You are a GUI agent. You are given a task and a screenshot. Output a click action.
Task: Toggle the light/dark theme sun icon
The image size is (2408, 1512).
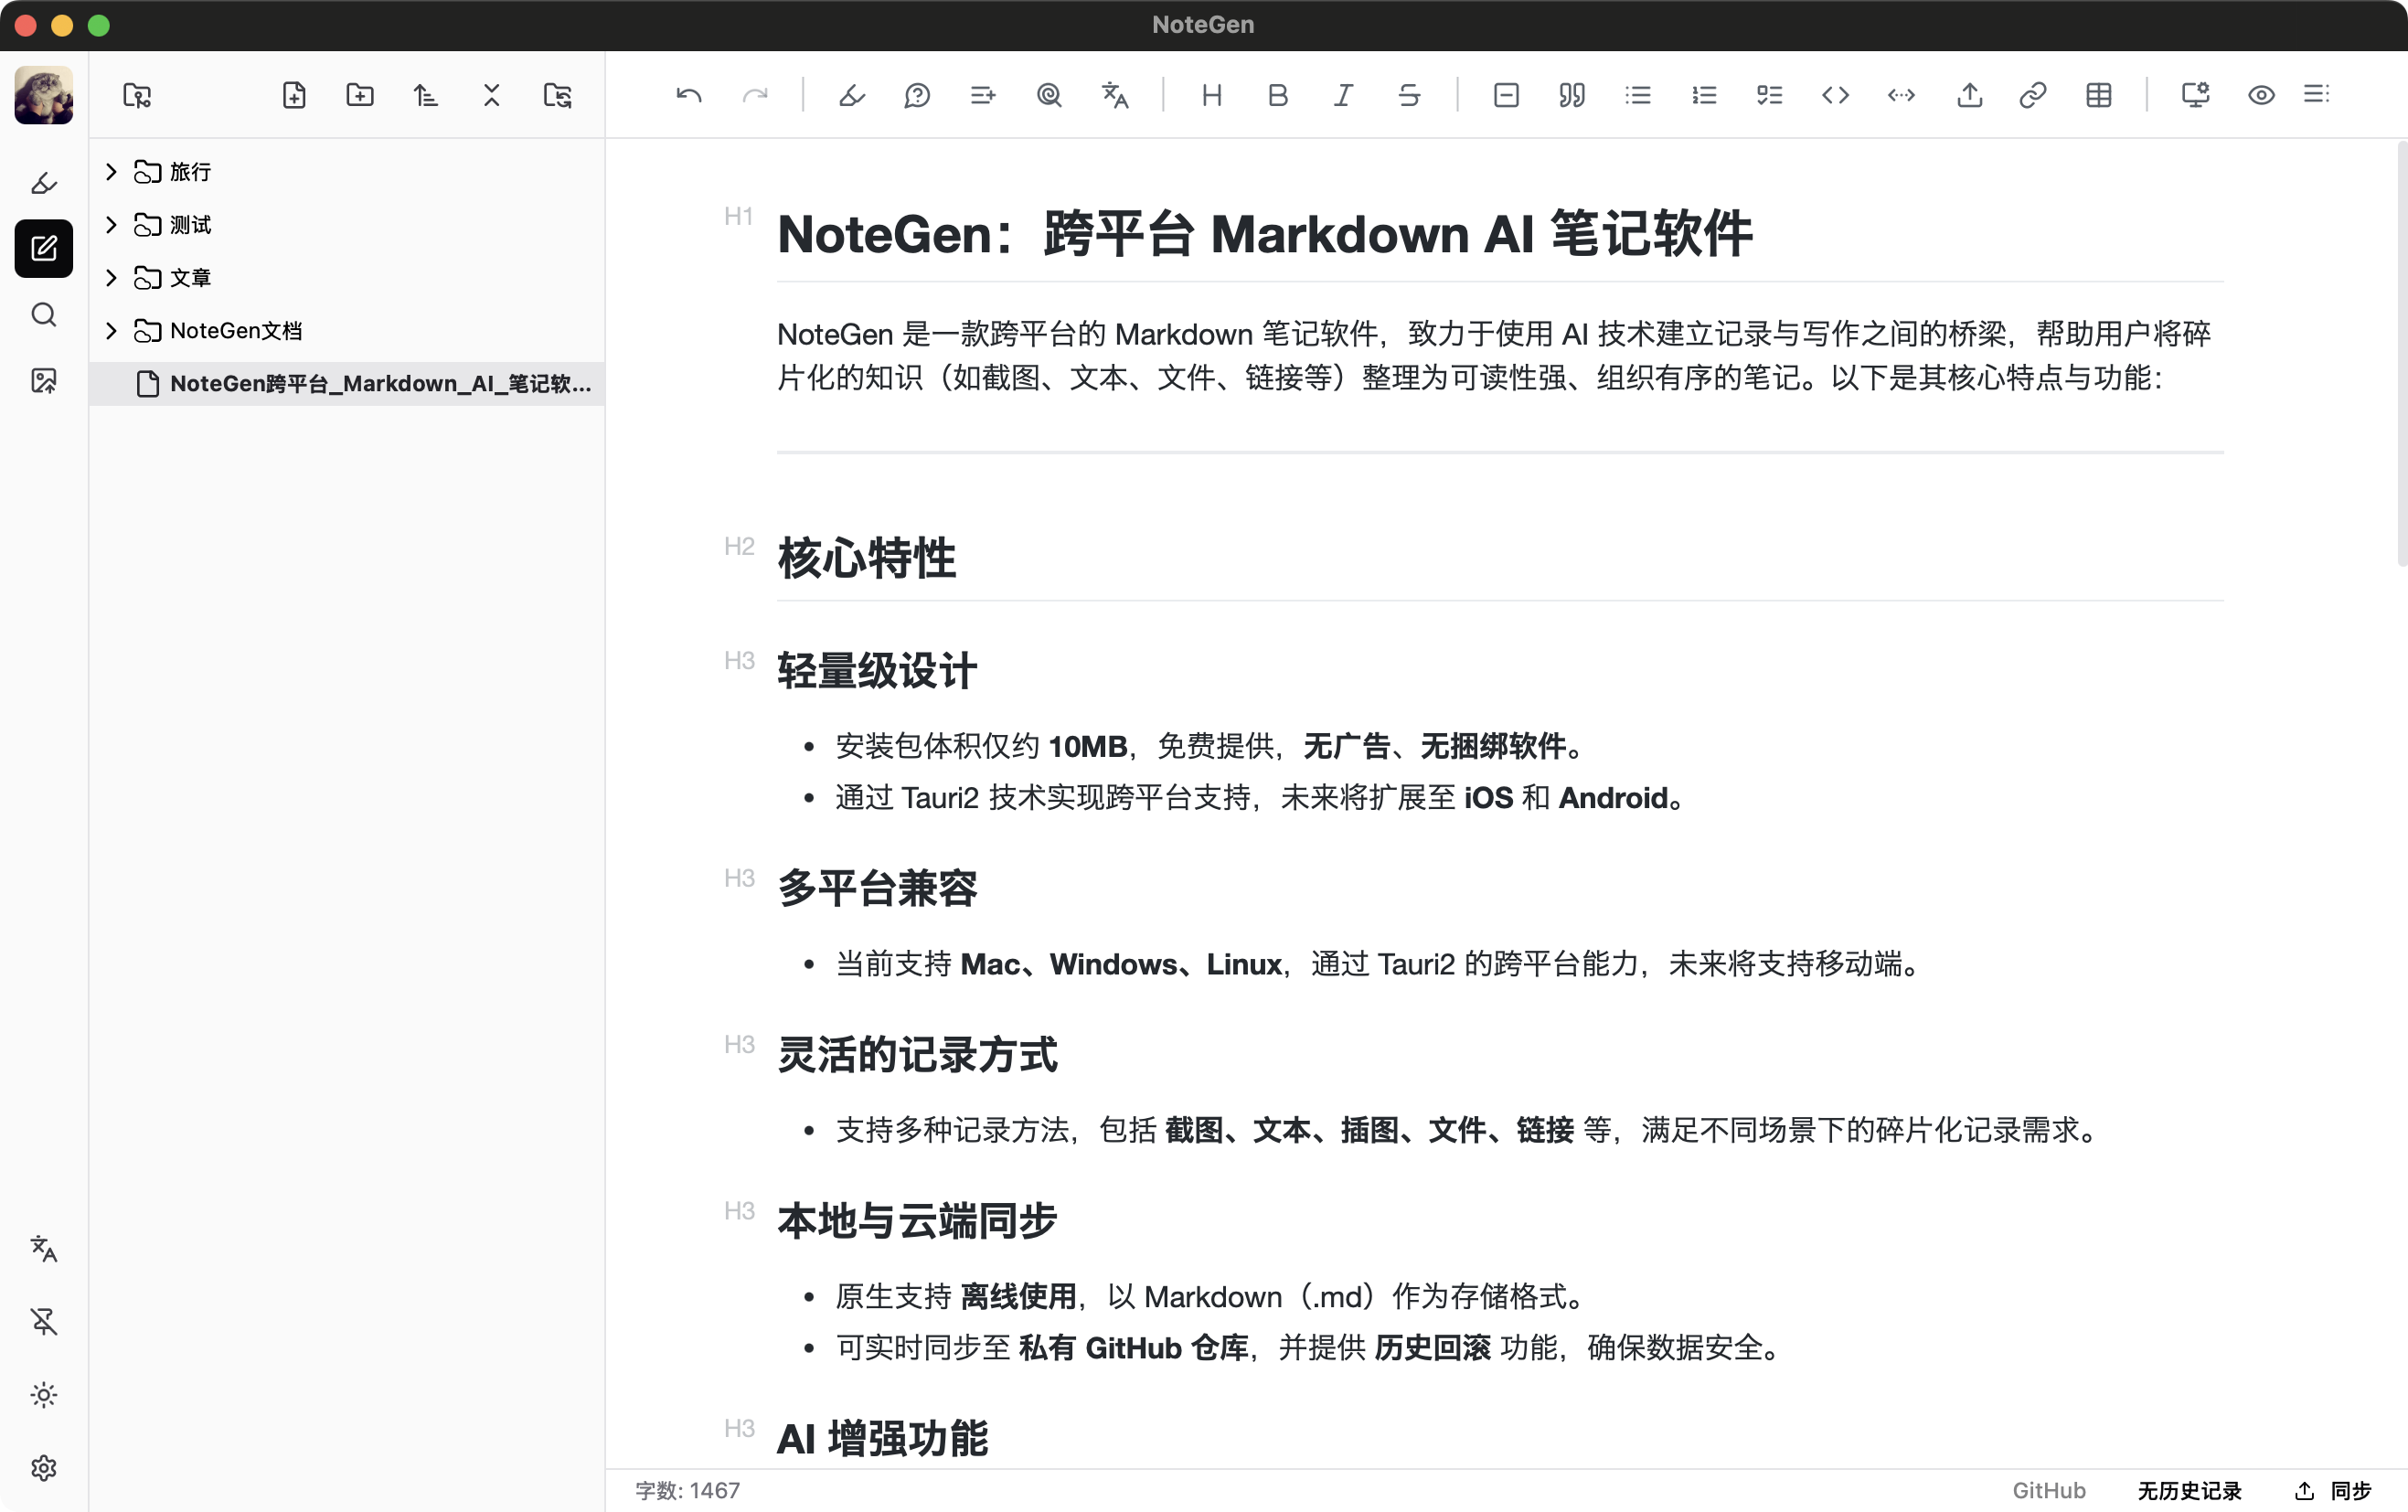(x=44, y=1394)
